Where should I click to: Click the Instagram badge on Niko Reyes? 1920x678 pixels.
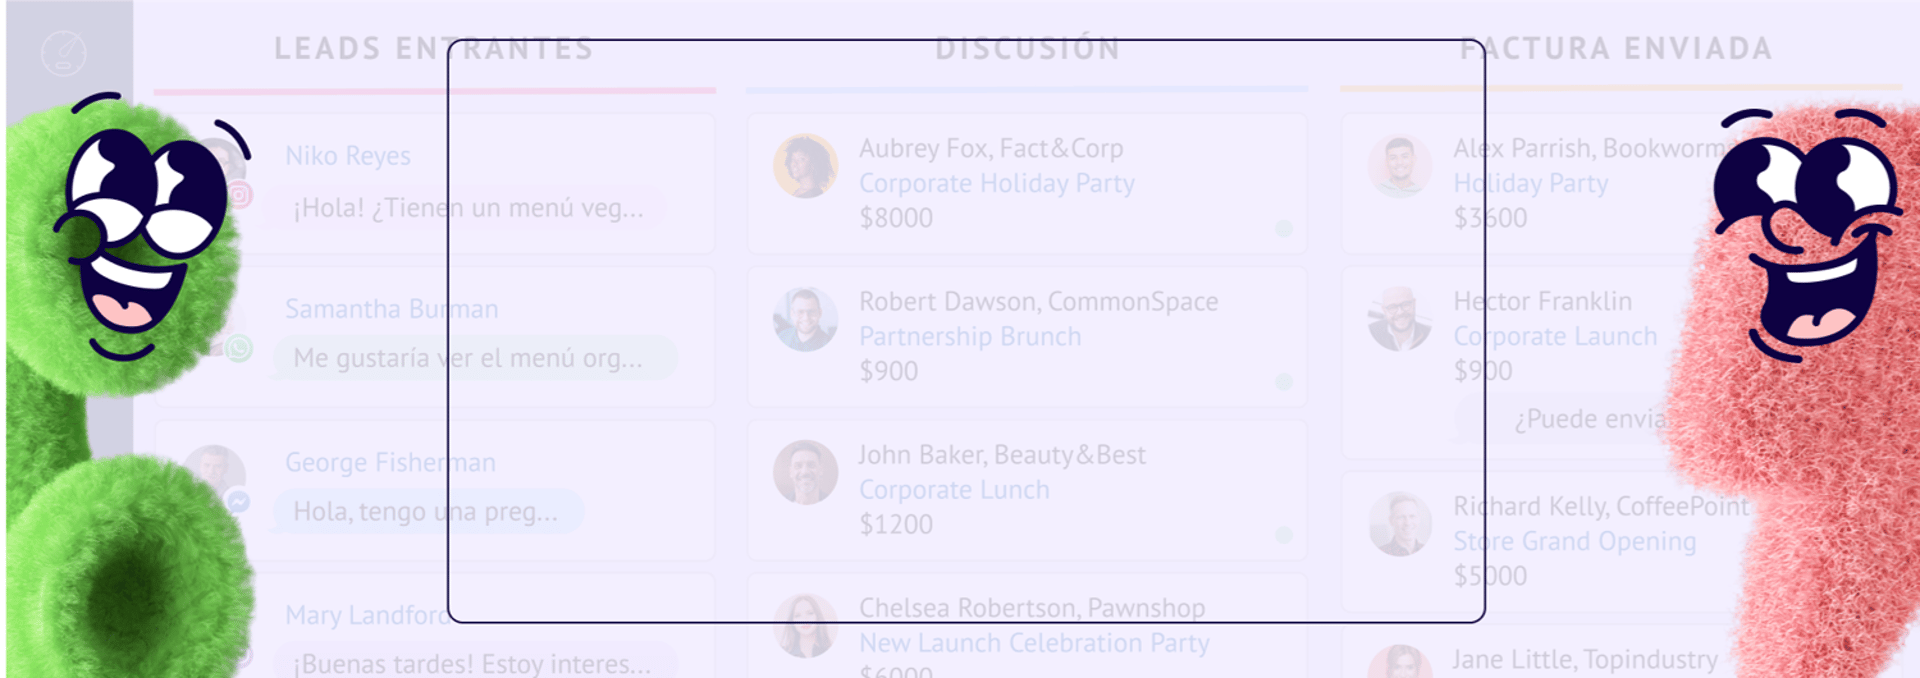[x=240, y=195]
